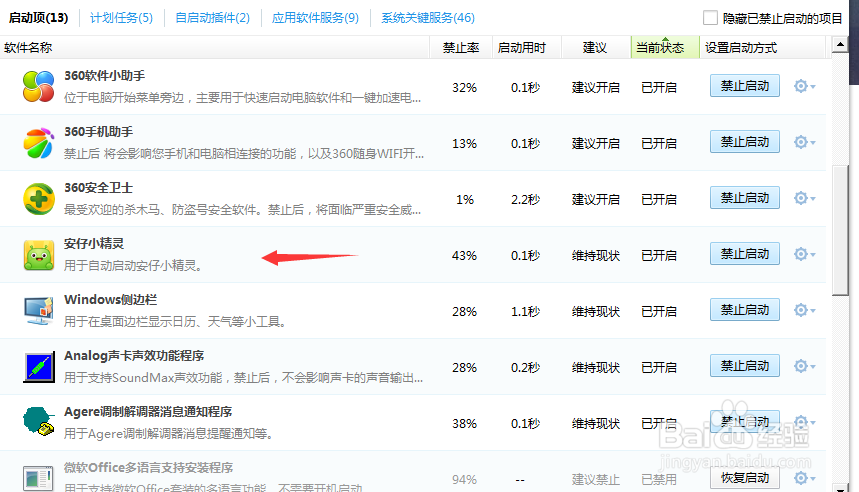The width and height of the screenshot is (859, 492).
Task: Click the 94% 禁止率 value
Action: tap(465, 479)
